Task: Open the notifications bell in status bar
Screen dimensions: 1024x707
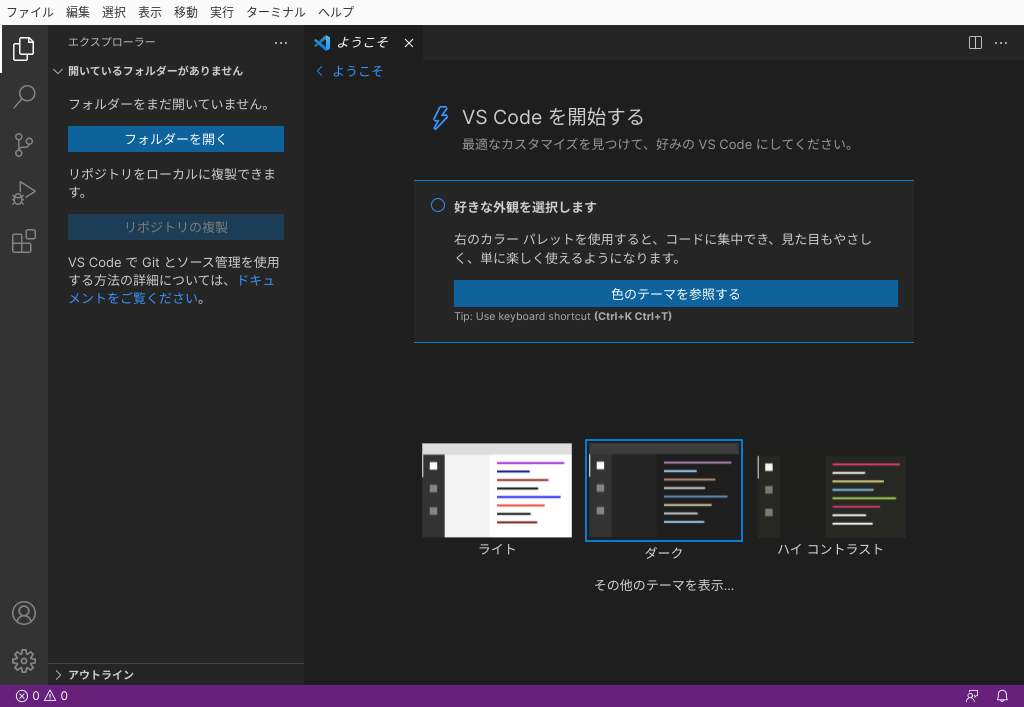Action: pos(1002,696)
